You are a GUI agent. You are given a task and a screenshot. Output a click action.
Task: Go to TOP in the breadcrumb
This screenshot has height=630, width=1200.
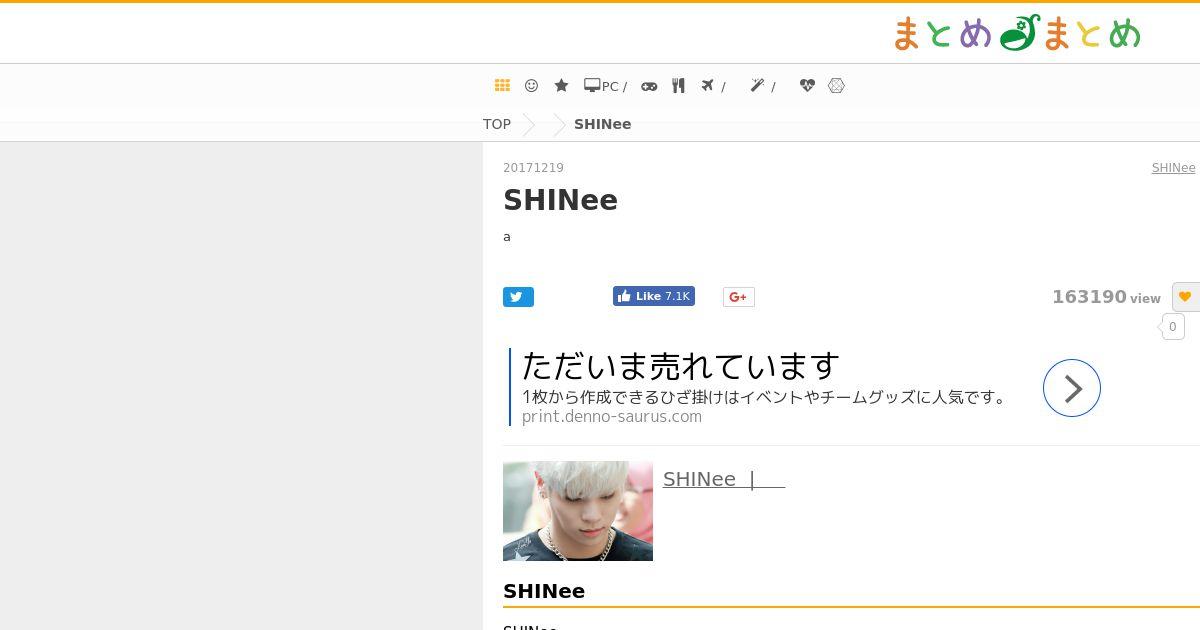pyautogui.click(x=497, y=124)
